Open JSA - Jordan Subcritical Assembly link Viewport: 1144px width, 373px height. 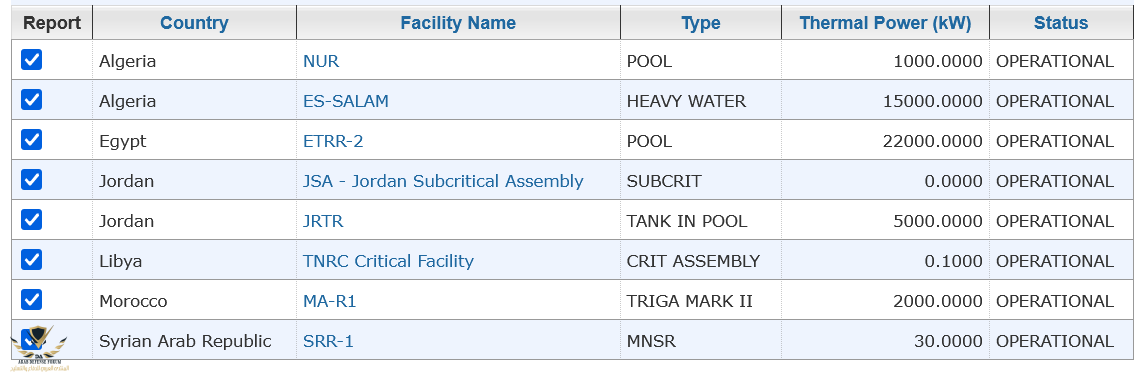443,181
